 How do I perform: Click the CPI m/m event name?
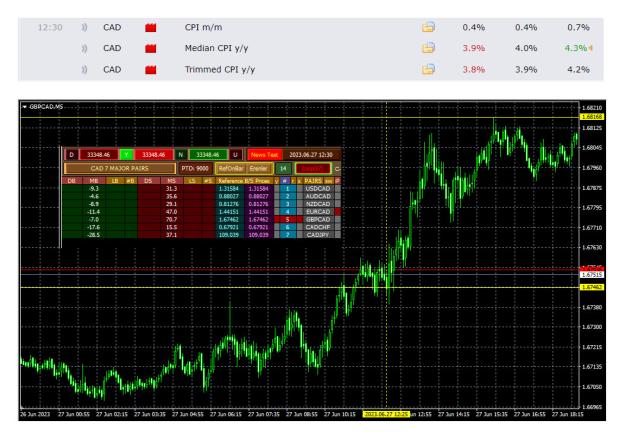click(203, 28)
